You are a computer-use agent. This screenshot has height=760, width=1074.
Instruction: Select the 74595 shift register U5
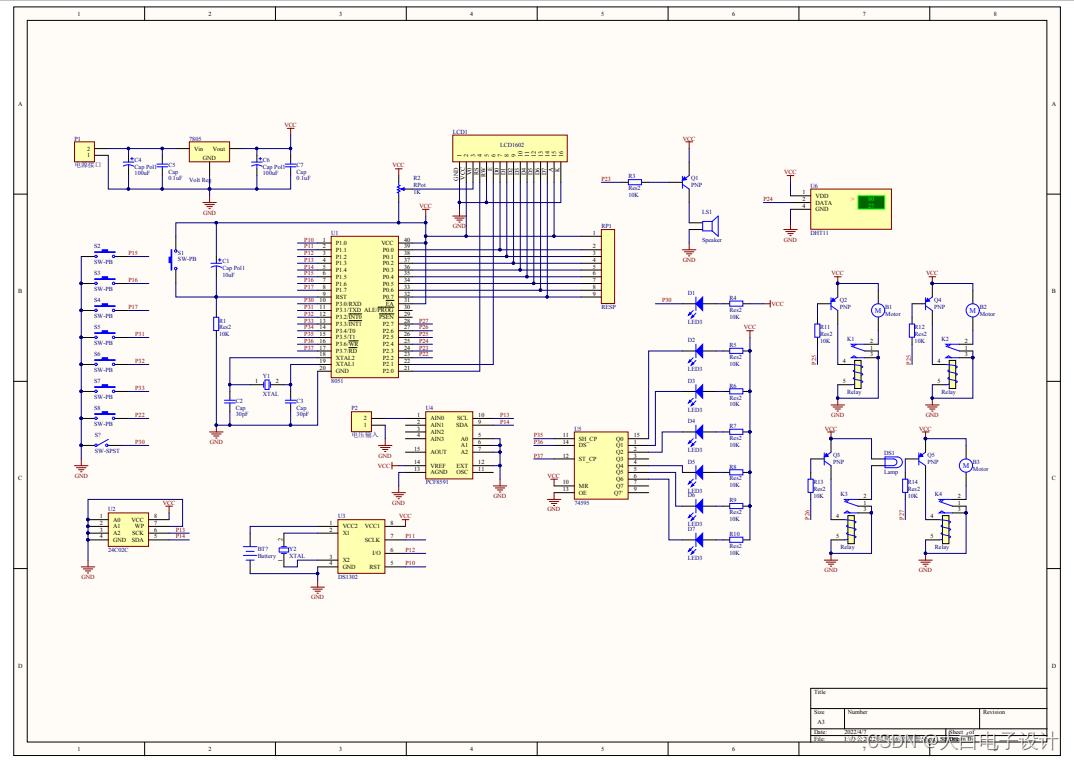[601, 466]
